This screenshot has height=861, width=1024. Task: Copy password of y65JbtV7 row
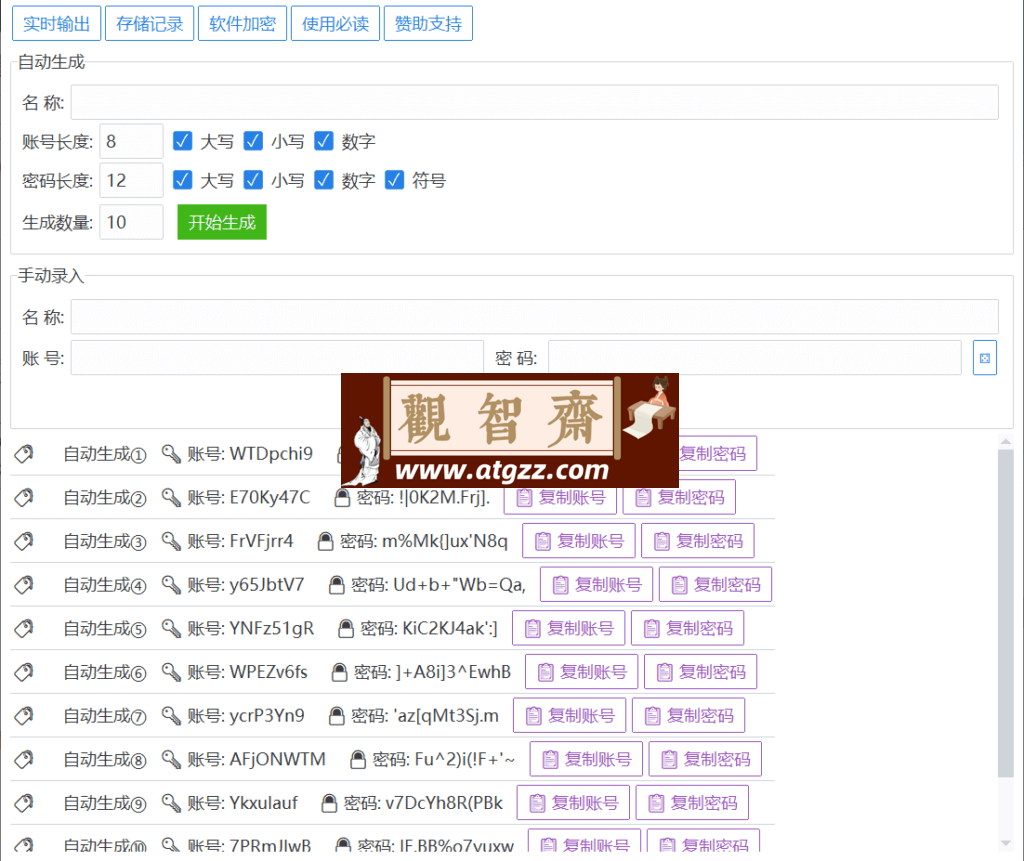pyautogui.click(x=716, y=585)
